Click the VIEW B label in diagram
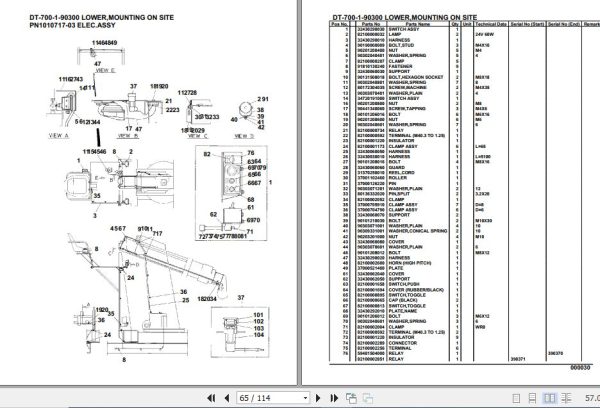The height and width of the screenshot is (408, 600). click(128, 135)
